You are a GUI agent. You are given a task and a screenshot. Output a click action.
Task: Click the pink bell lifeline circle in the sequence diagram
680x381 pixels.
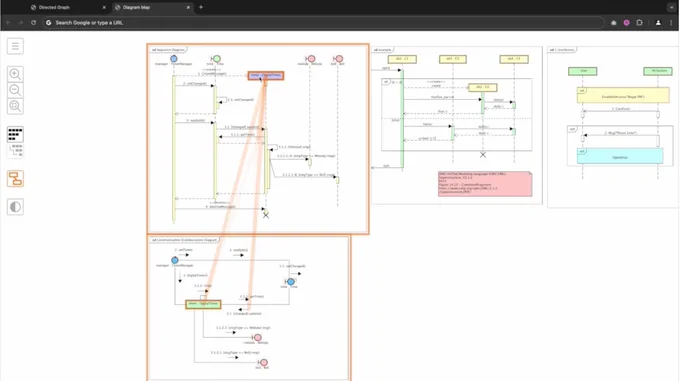(x=339, y=59)
